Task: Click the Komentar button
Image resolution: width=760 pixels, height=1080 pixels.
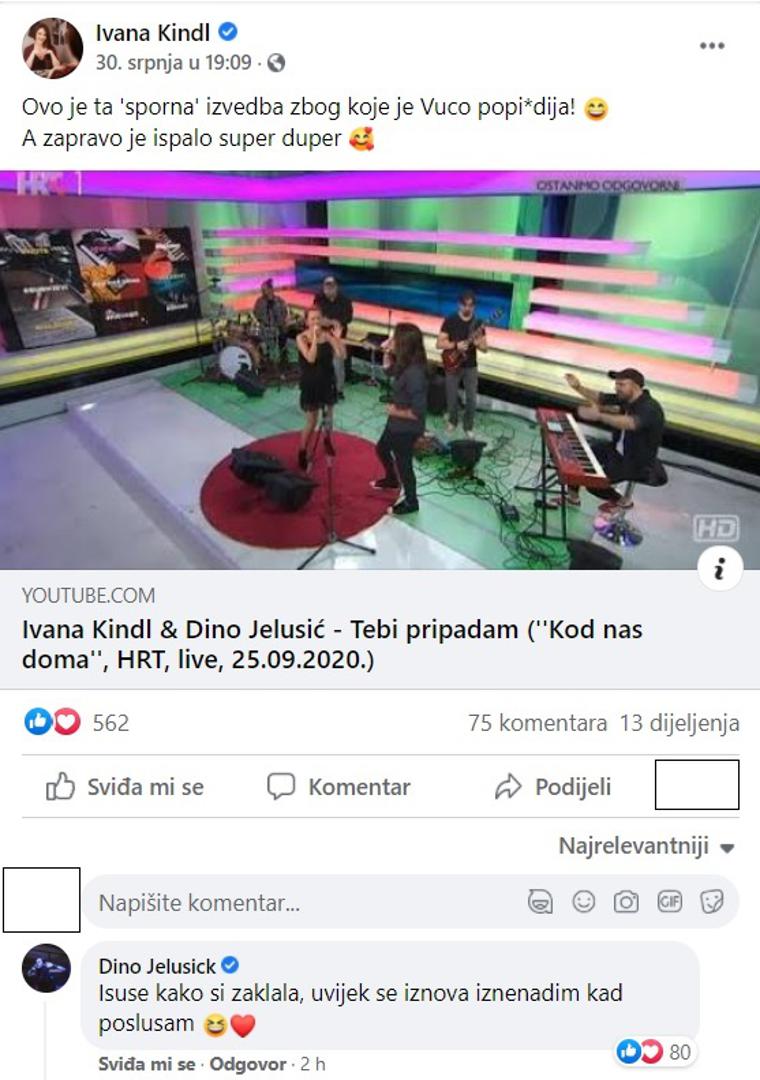Action: pos(339,787)
